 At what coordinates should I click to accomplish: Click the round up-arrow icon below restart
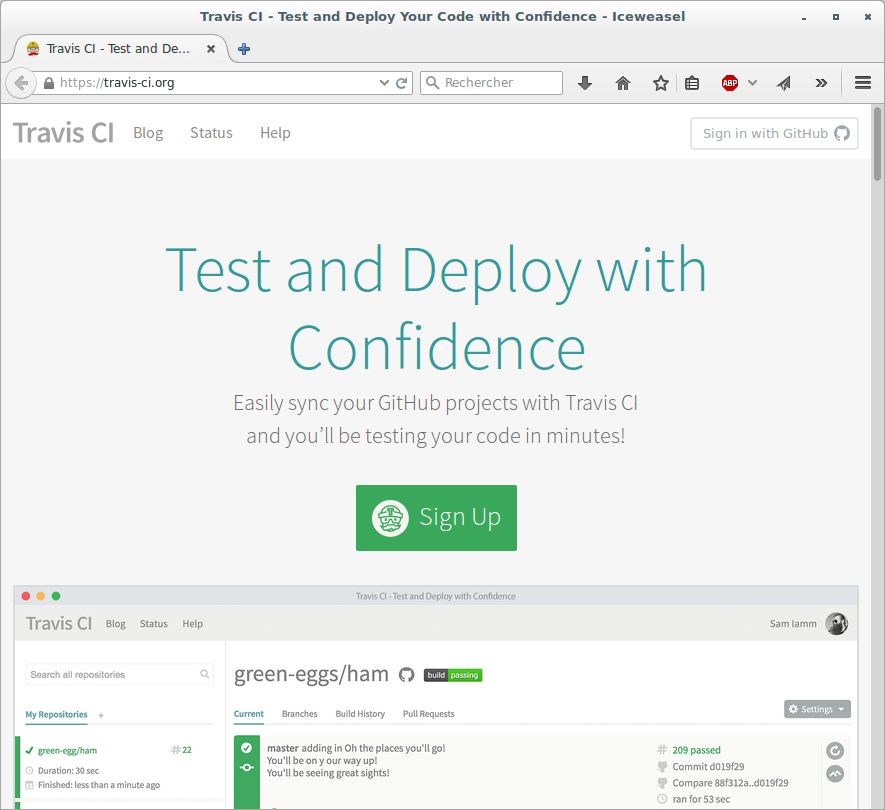(835, 773)
